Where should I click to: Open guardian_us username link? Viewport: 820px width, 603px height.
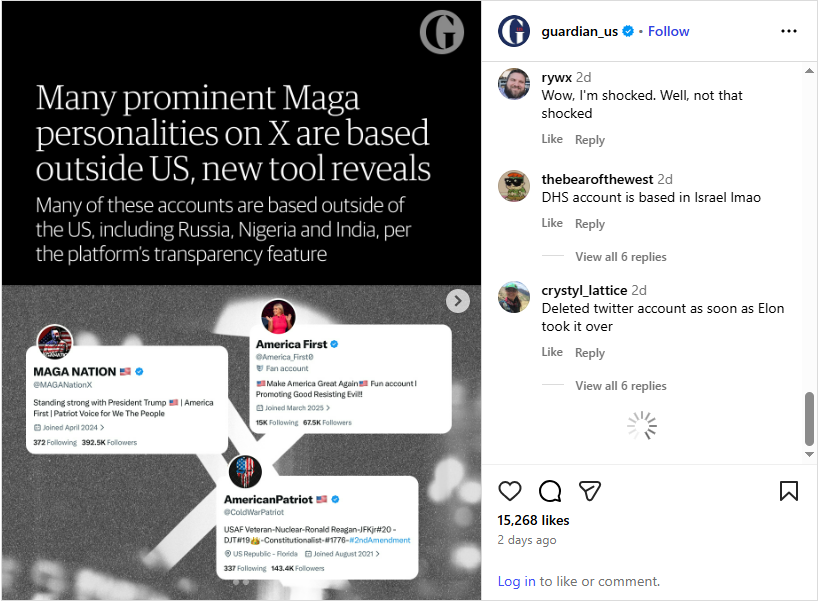(x=579, y=31)
